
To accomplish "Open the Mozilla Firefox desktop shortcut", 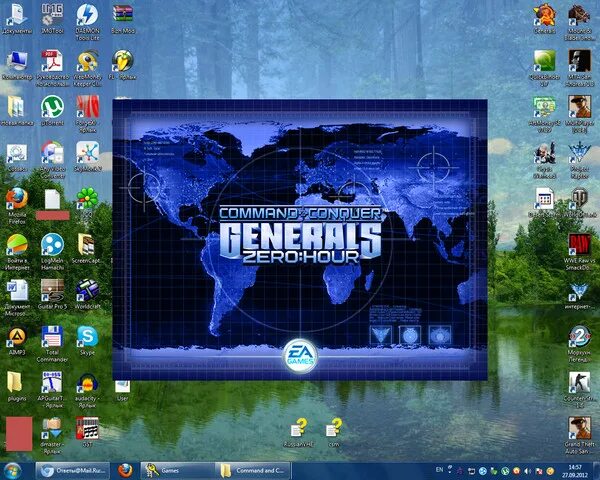I will 17,200.
